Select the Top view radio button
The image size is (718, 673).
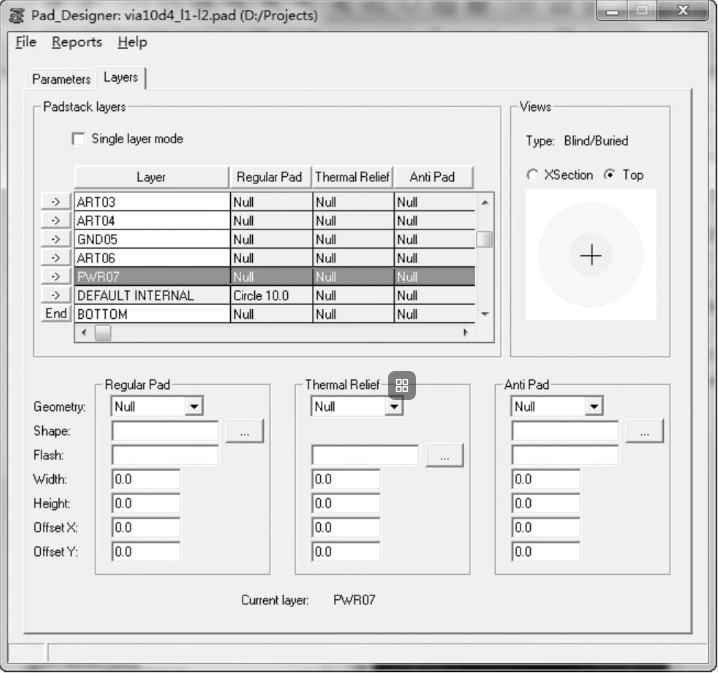[x=609, y=175]
